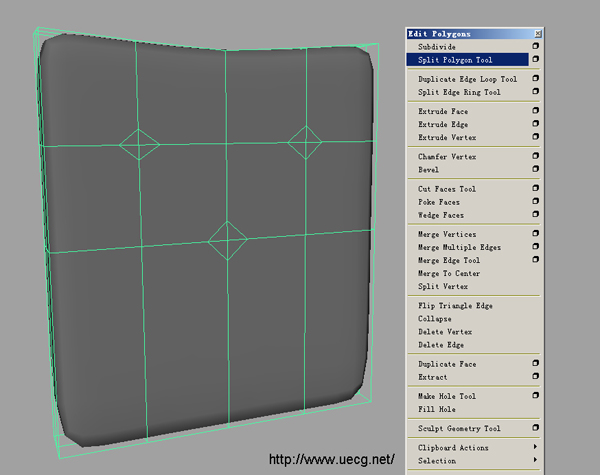Open Bevel option box icon
The width and height of the screenshot is (600, 475).
pos(535,168)
